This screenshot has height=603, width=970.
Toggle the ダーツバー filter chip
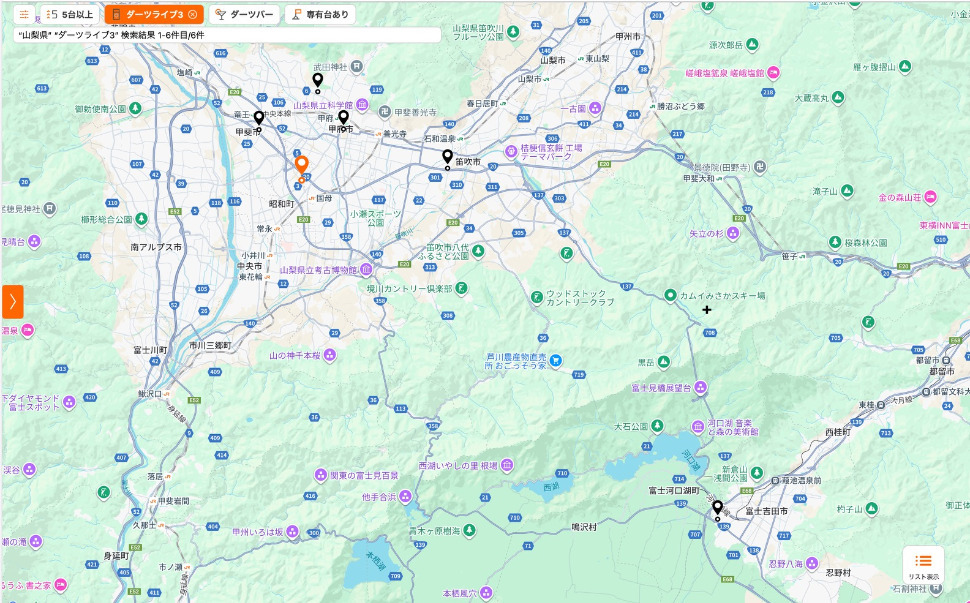(244, 14)
